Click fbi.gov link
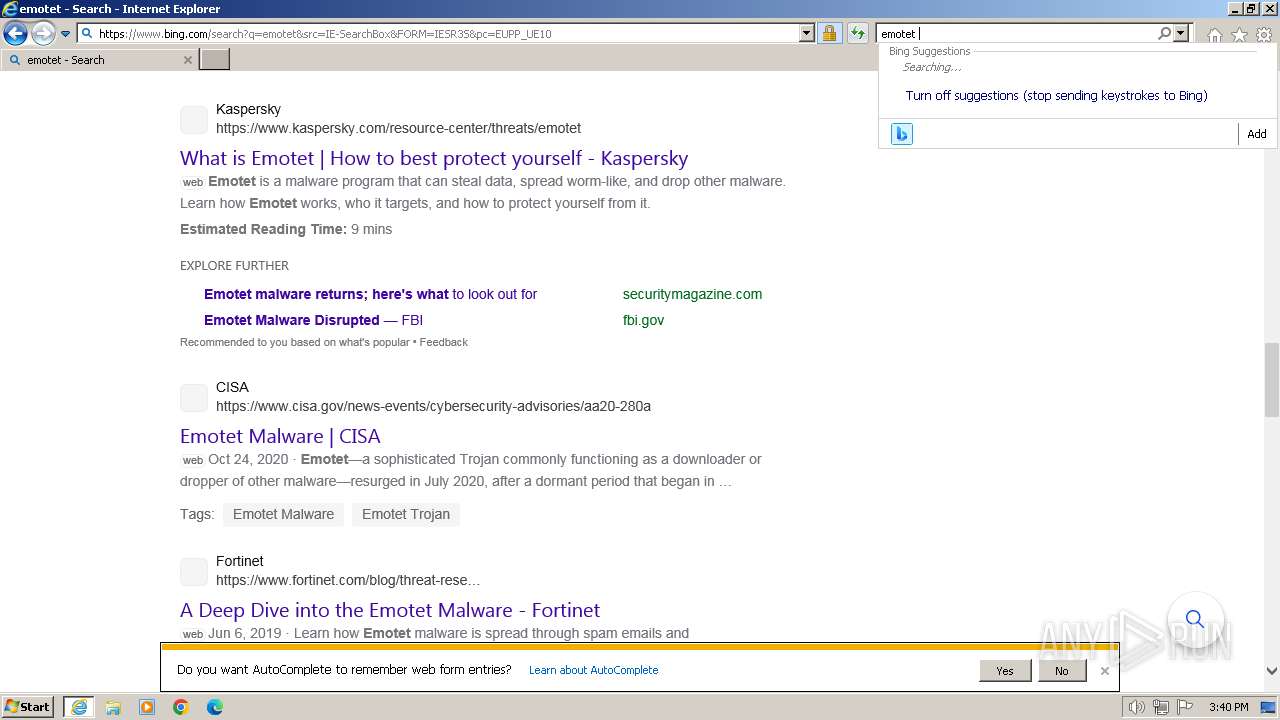Viewport: 1280px width, 720px height. click(x=643, y=320)
